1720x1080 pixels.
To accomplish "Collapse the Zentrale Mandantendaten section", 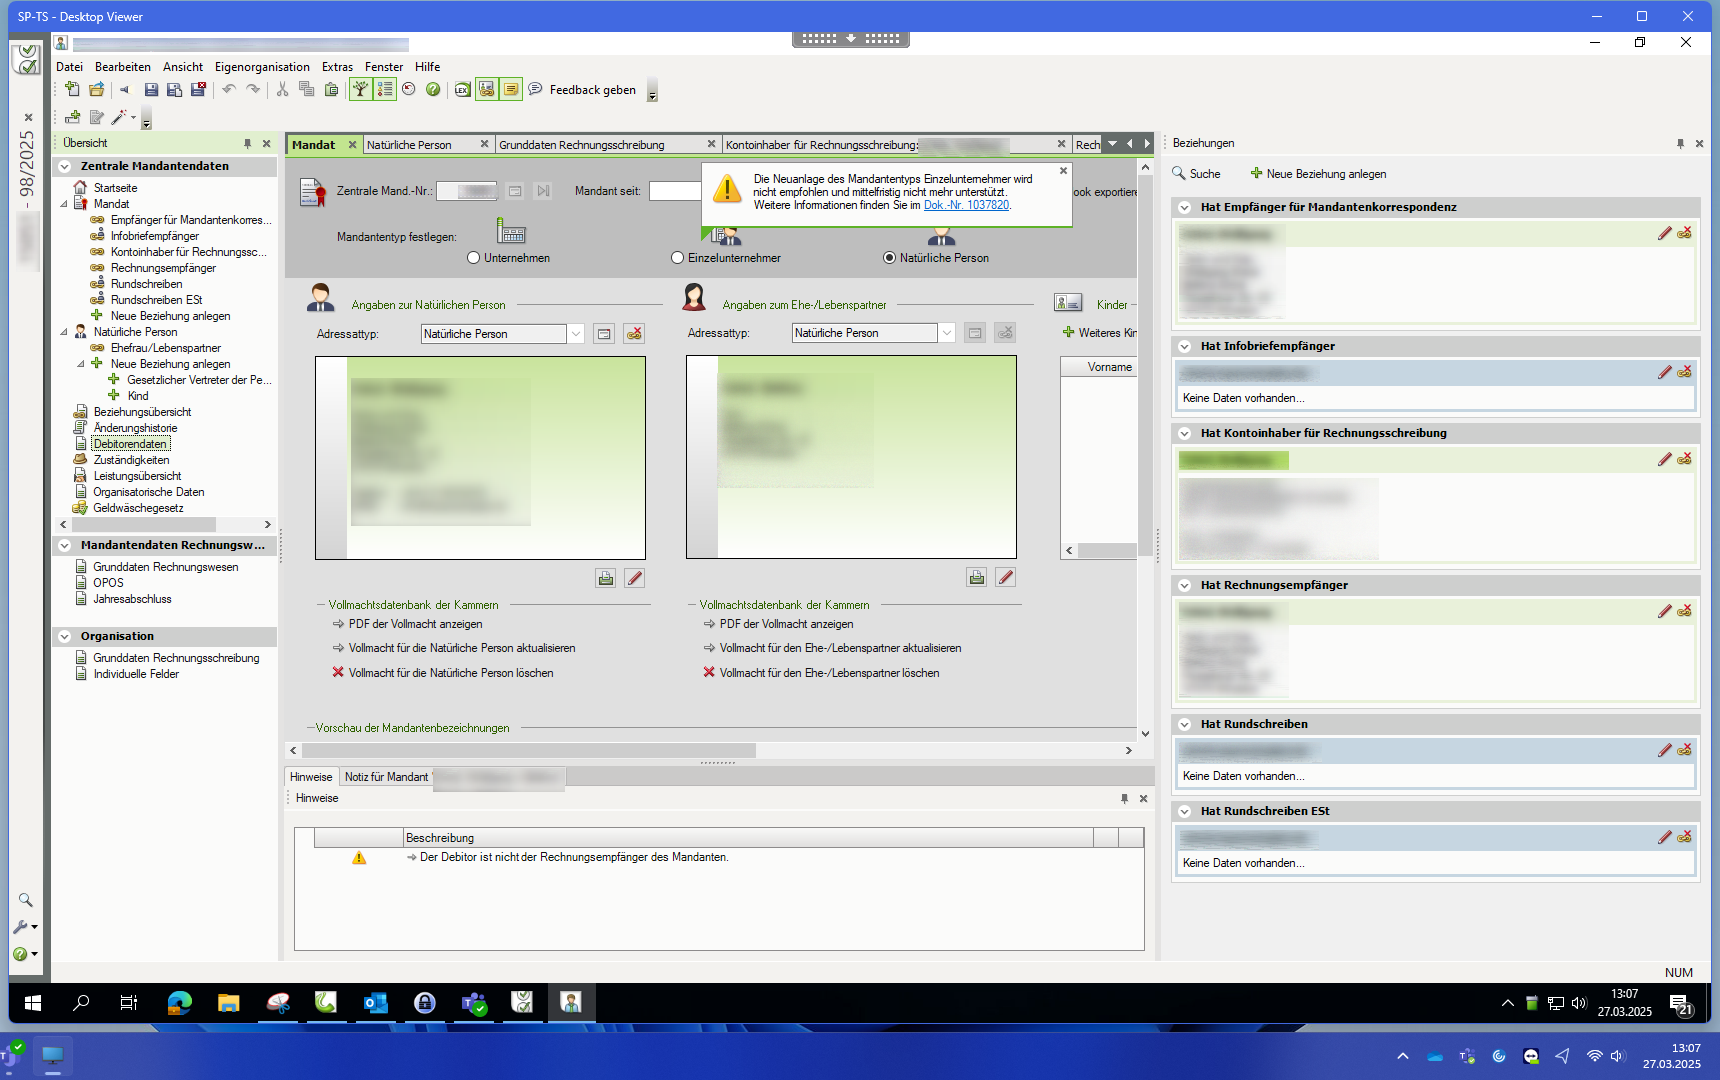I will (x=65, y=167).
